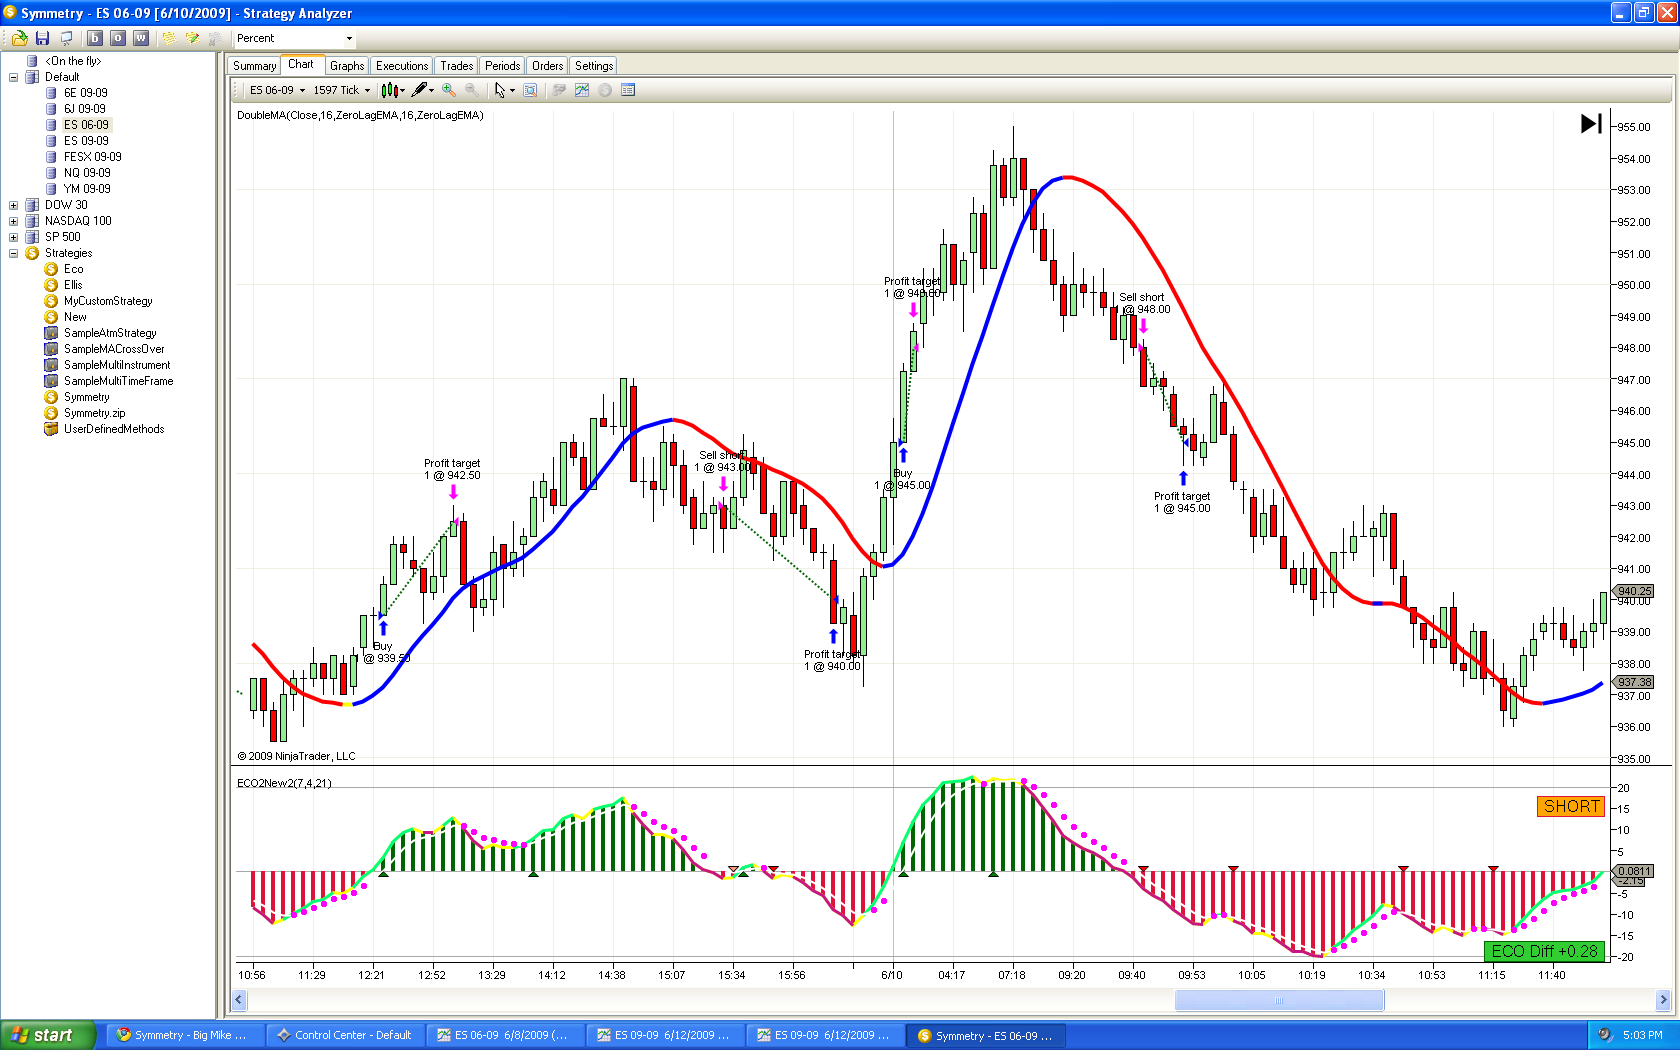Switch to the Executions tab
Screen dimensions: 1680x1050
[x=402, y=66]
